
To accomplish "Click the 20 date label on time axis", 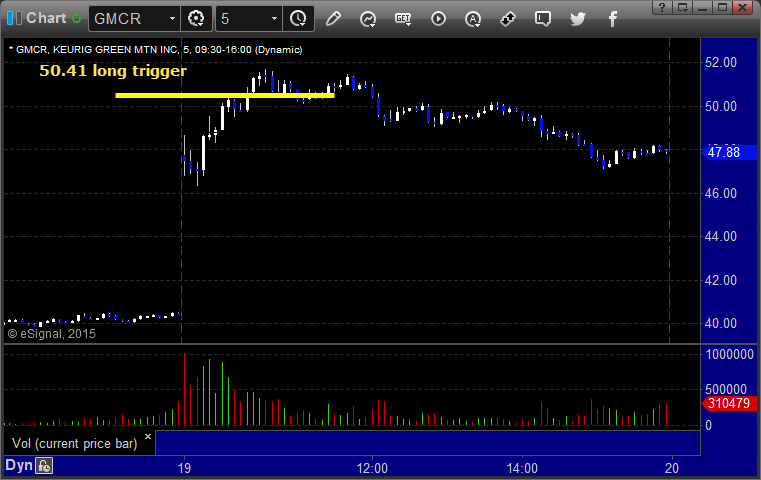I will coord(672,468).
